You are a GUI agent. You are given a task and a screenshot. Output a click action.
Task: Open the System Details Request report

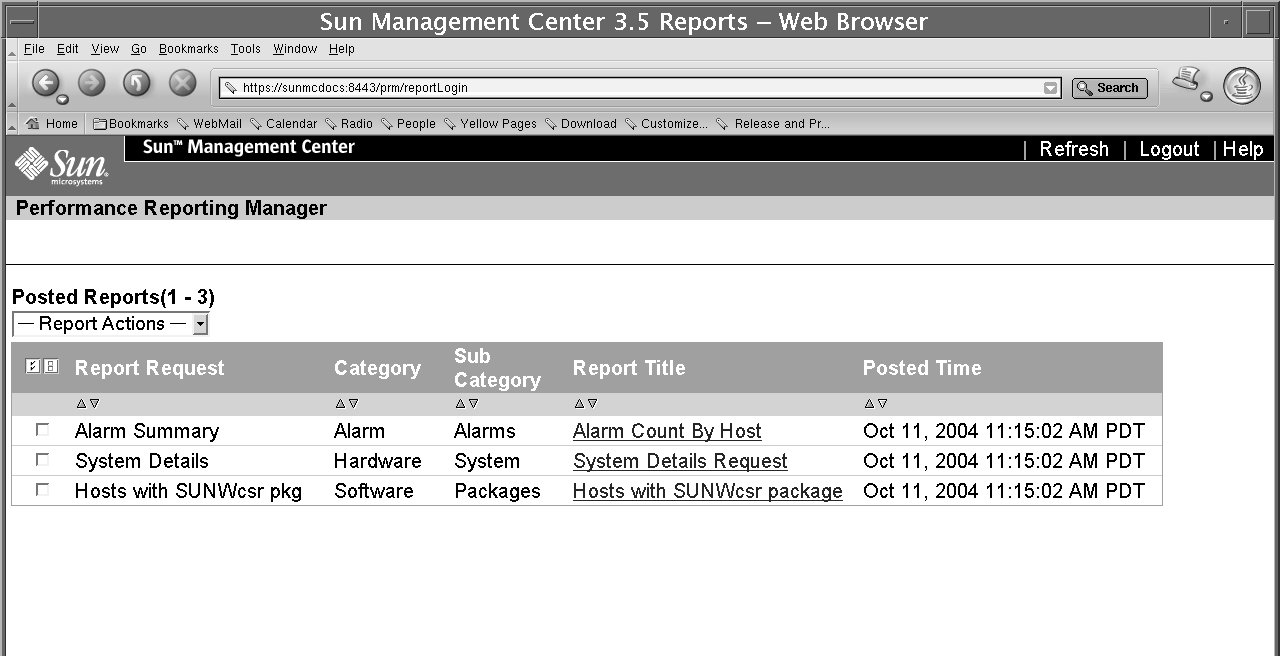(x=680, y=461)
